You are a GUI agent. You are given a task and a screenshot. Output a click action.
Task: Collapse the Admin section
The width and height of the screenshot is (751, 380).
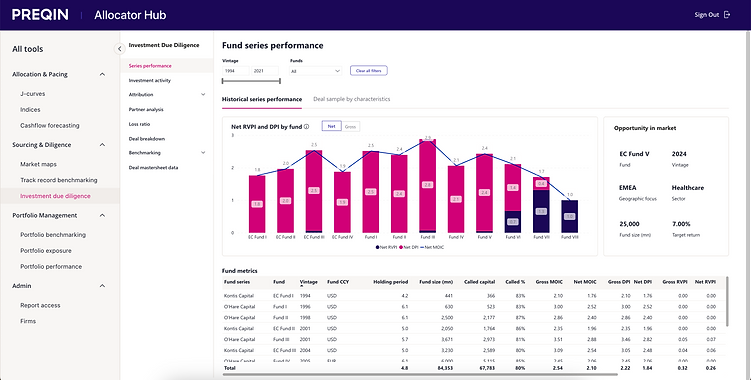point(102,286)
